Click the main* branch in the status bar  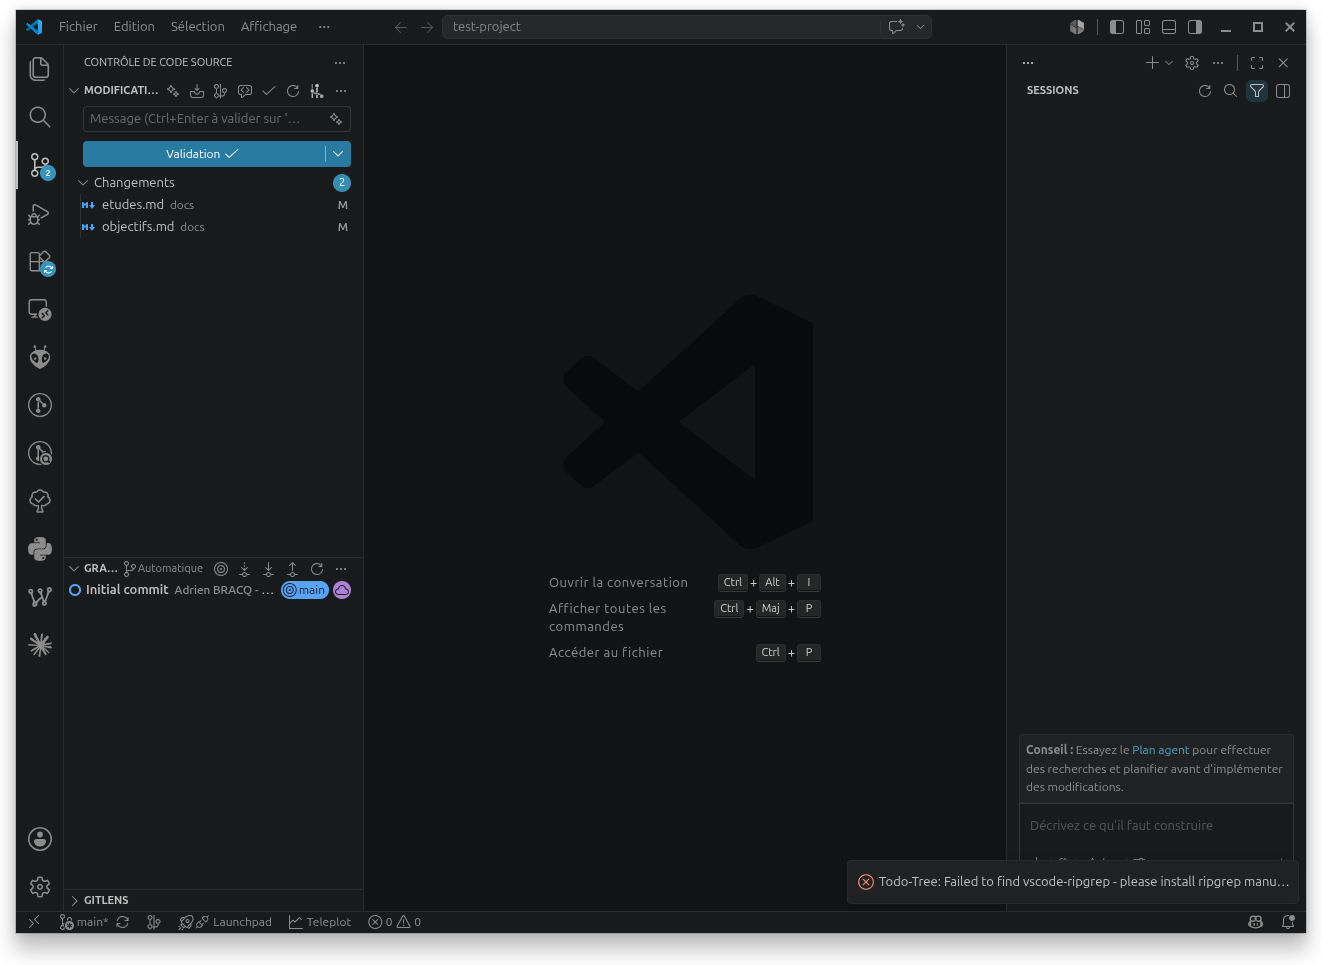pos(84,922)
